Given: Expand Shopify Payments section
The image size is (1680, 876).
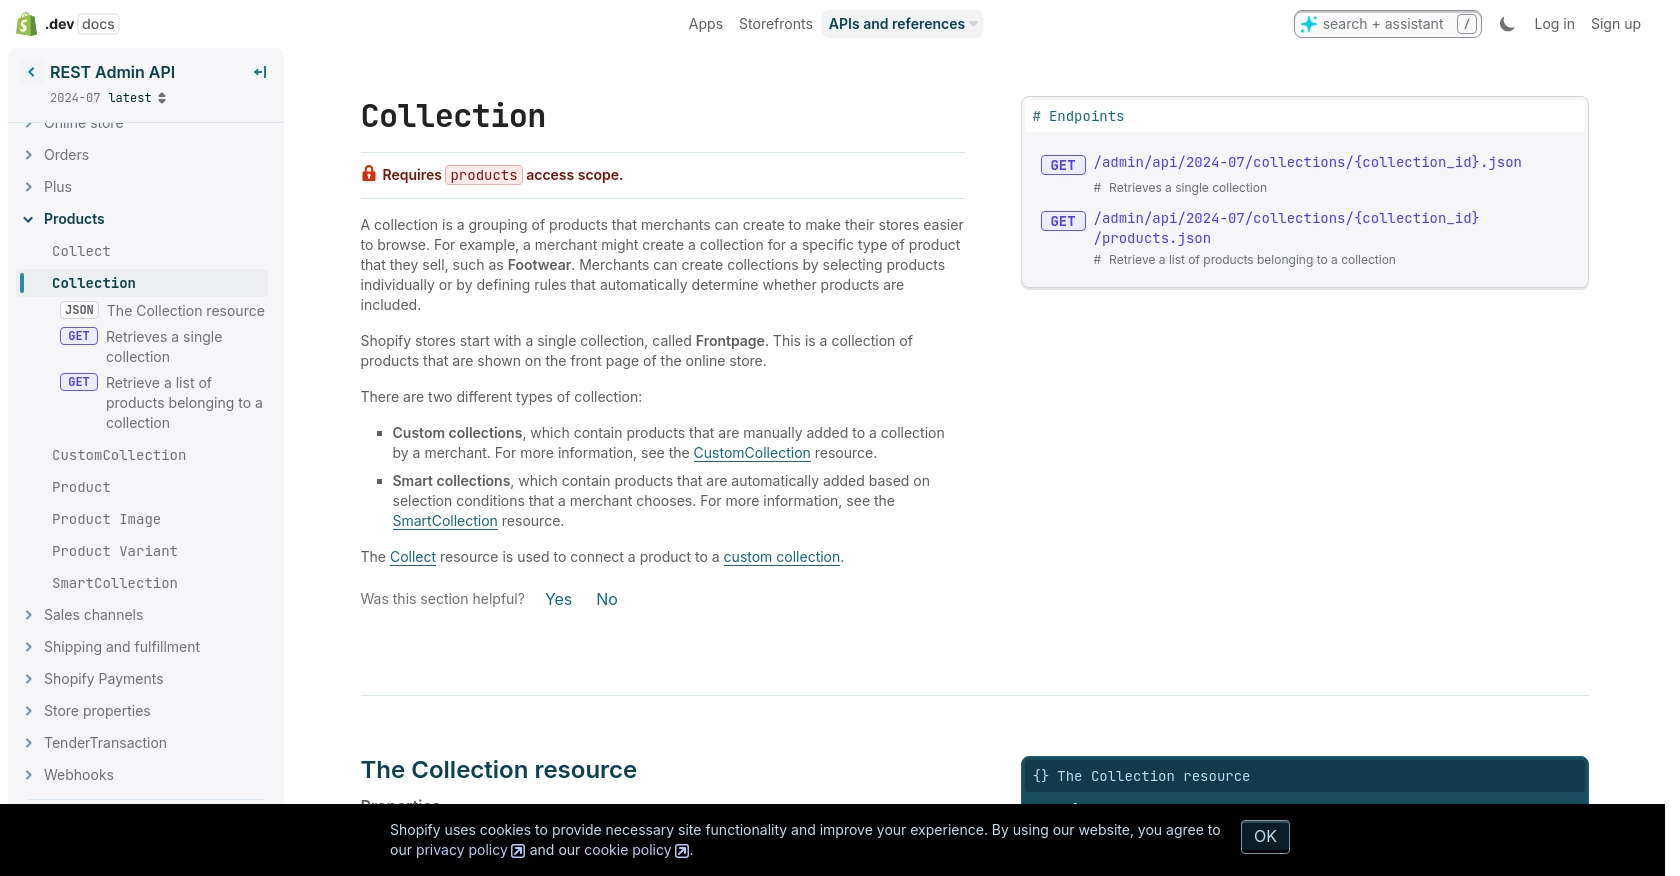Looking at the screenshot, I should coord(28,679).
